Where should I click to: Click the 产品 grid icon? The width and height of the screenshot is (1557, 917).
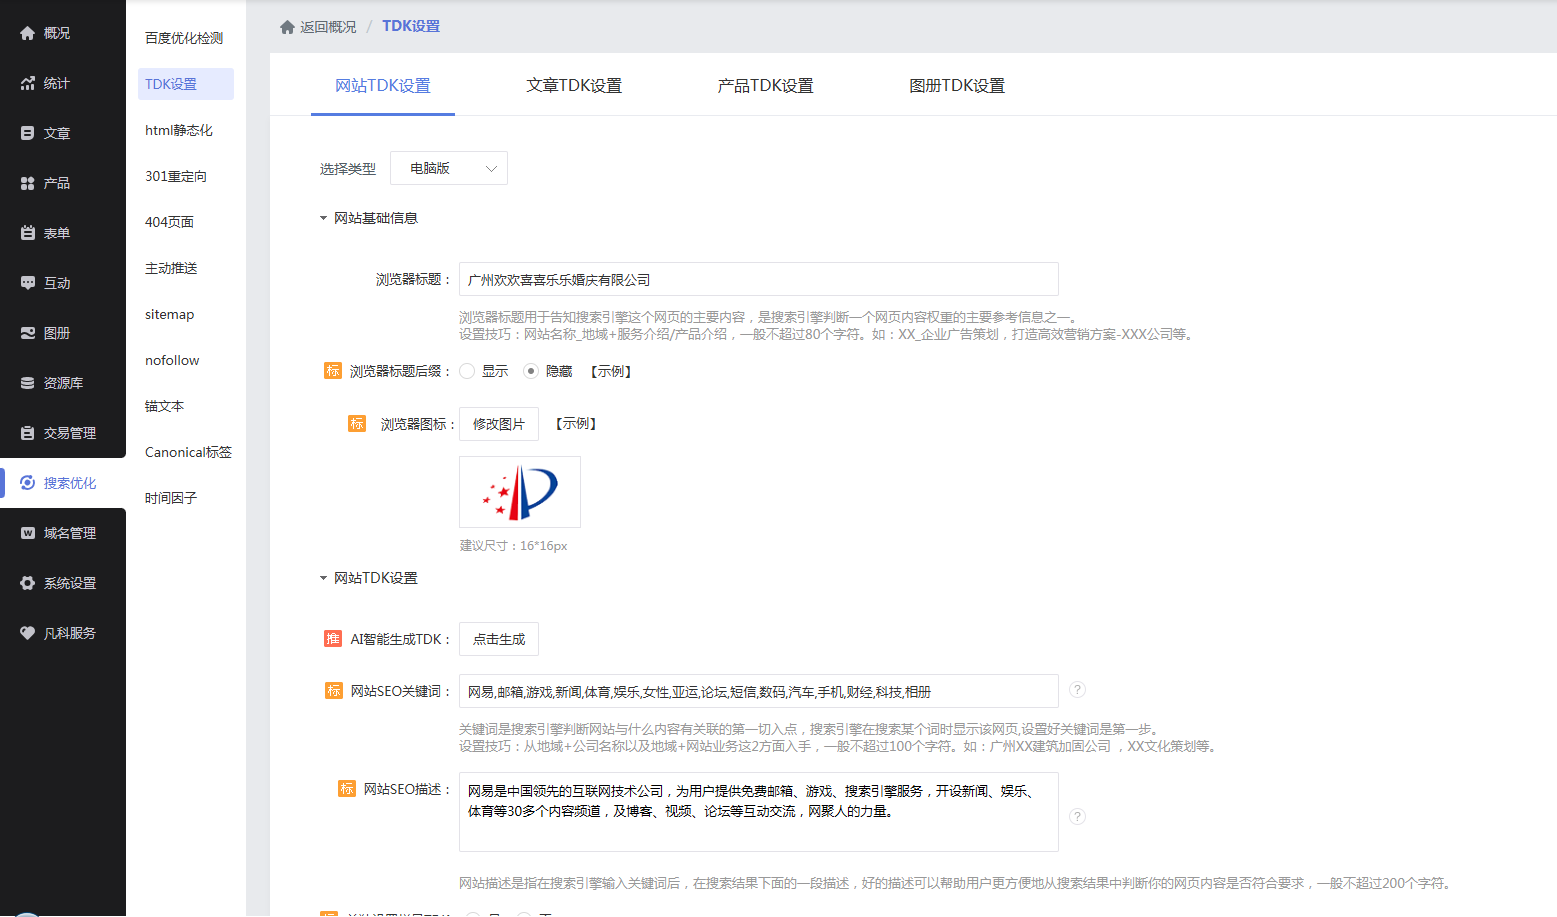tap(28, 183)
